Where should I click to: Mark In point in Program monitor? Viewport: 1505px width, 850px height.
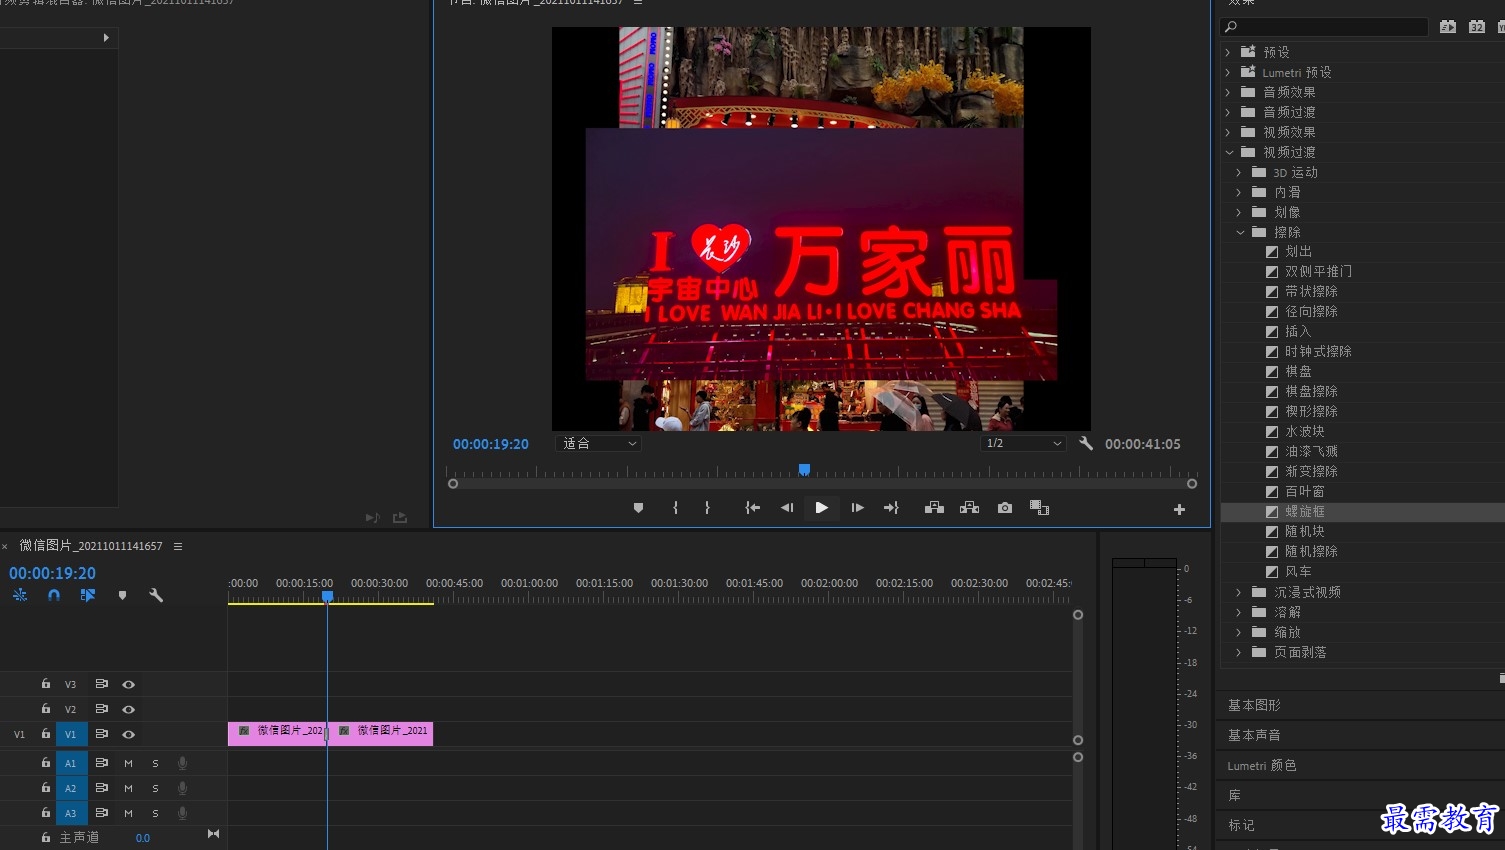[676, 508]
